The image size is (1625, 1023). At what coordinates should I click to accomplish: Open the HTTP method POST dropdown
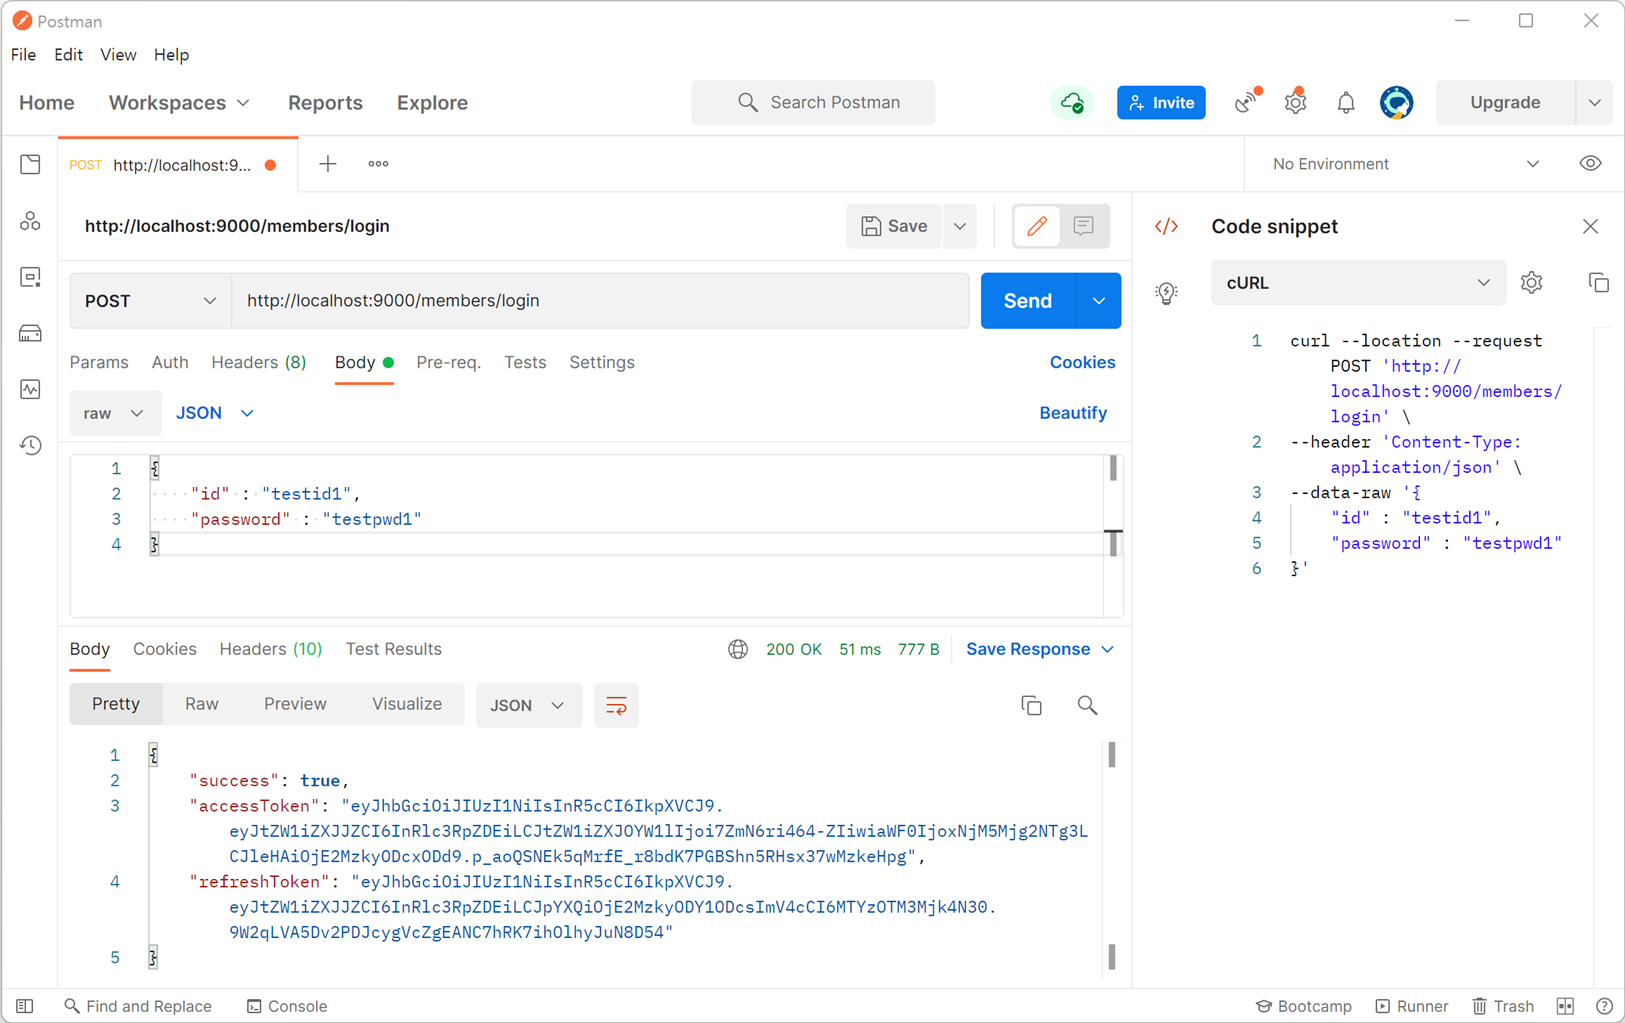point(150,301)
